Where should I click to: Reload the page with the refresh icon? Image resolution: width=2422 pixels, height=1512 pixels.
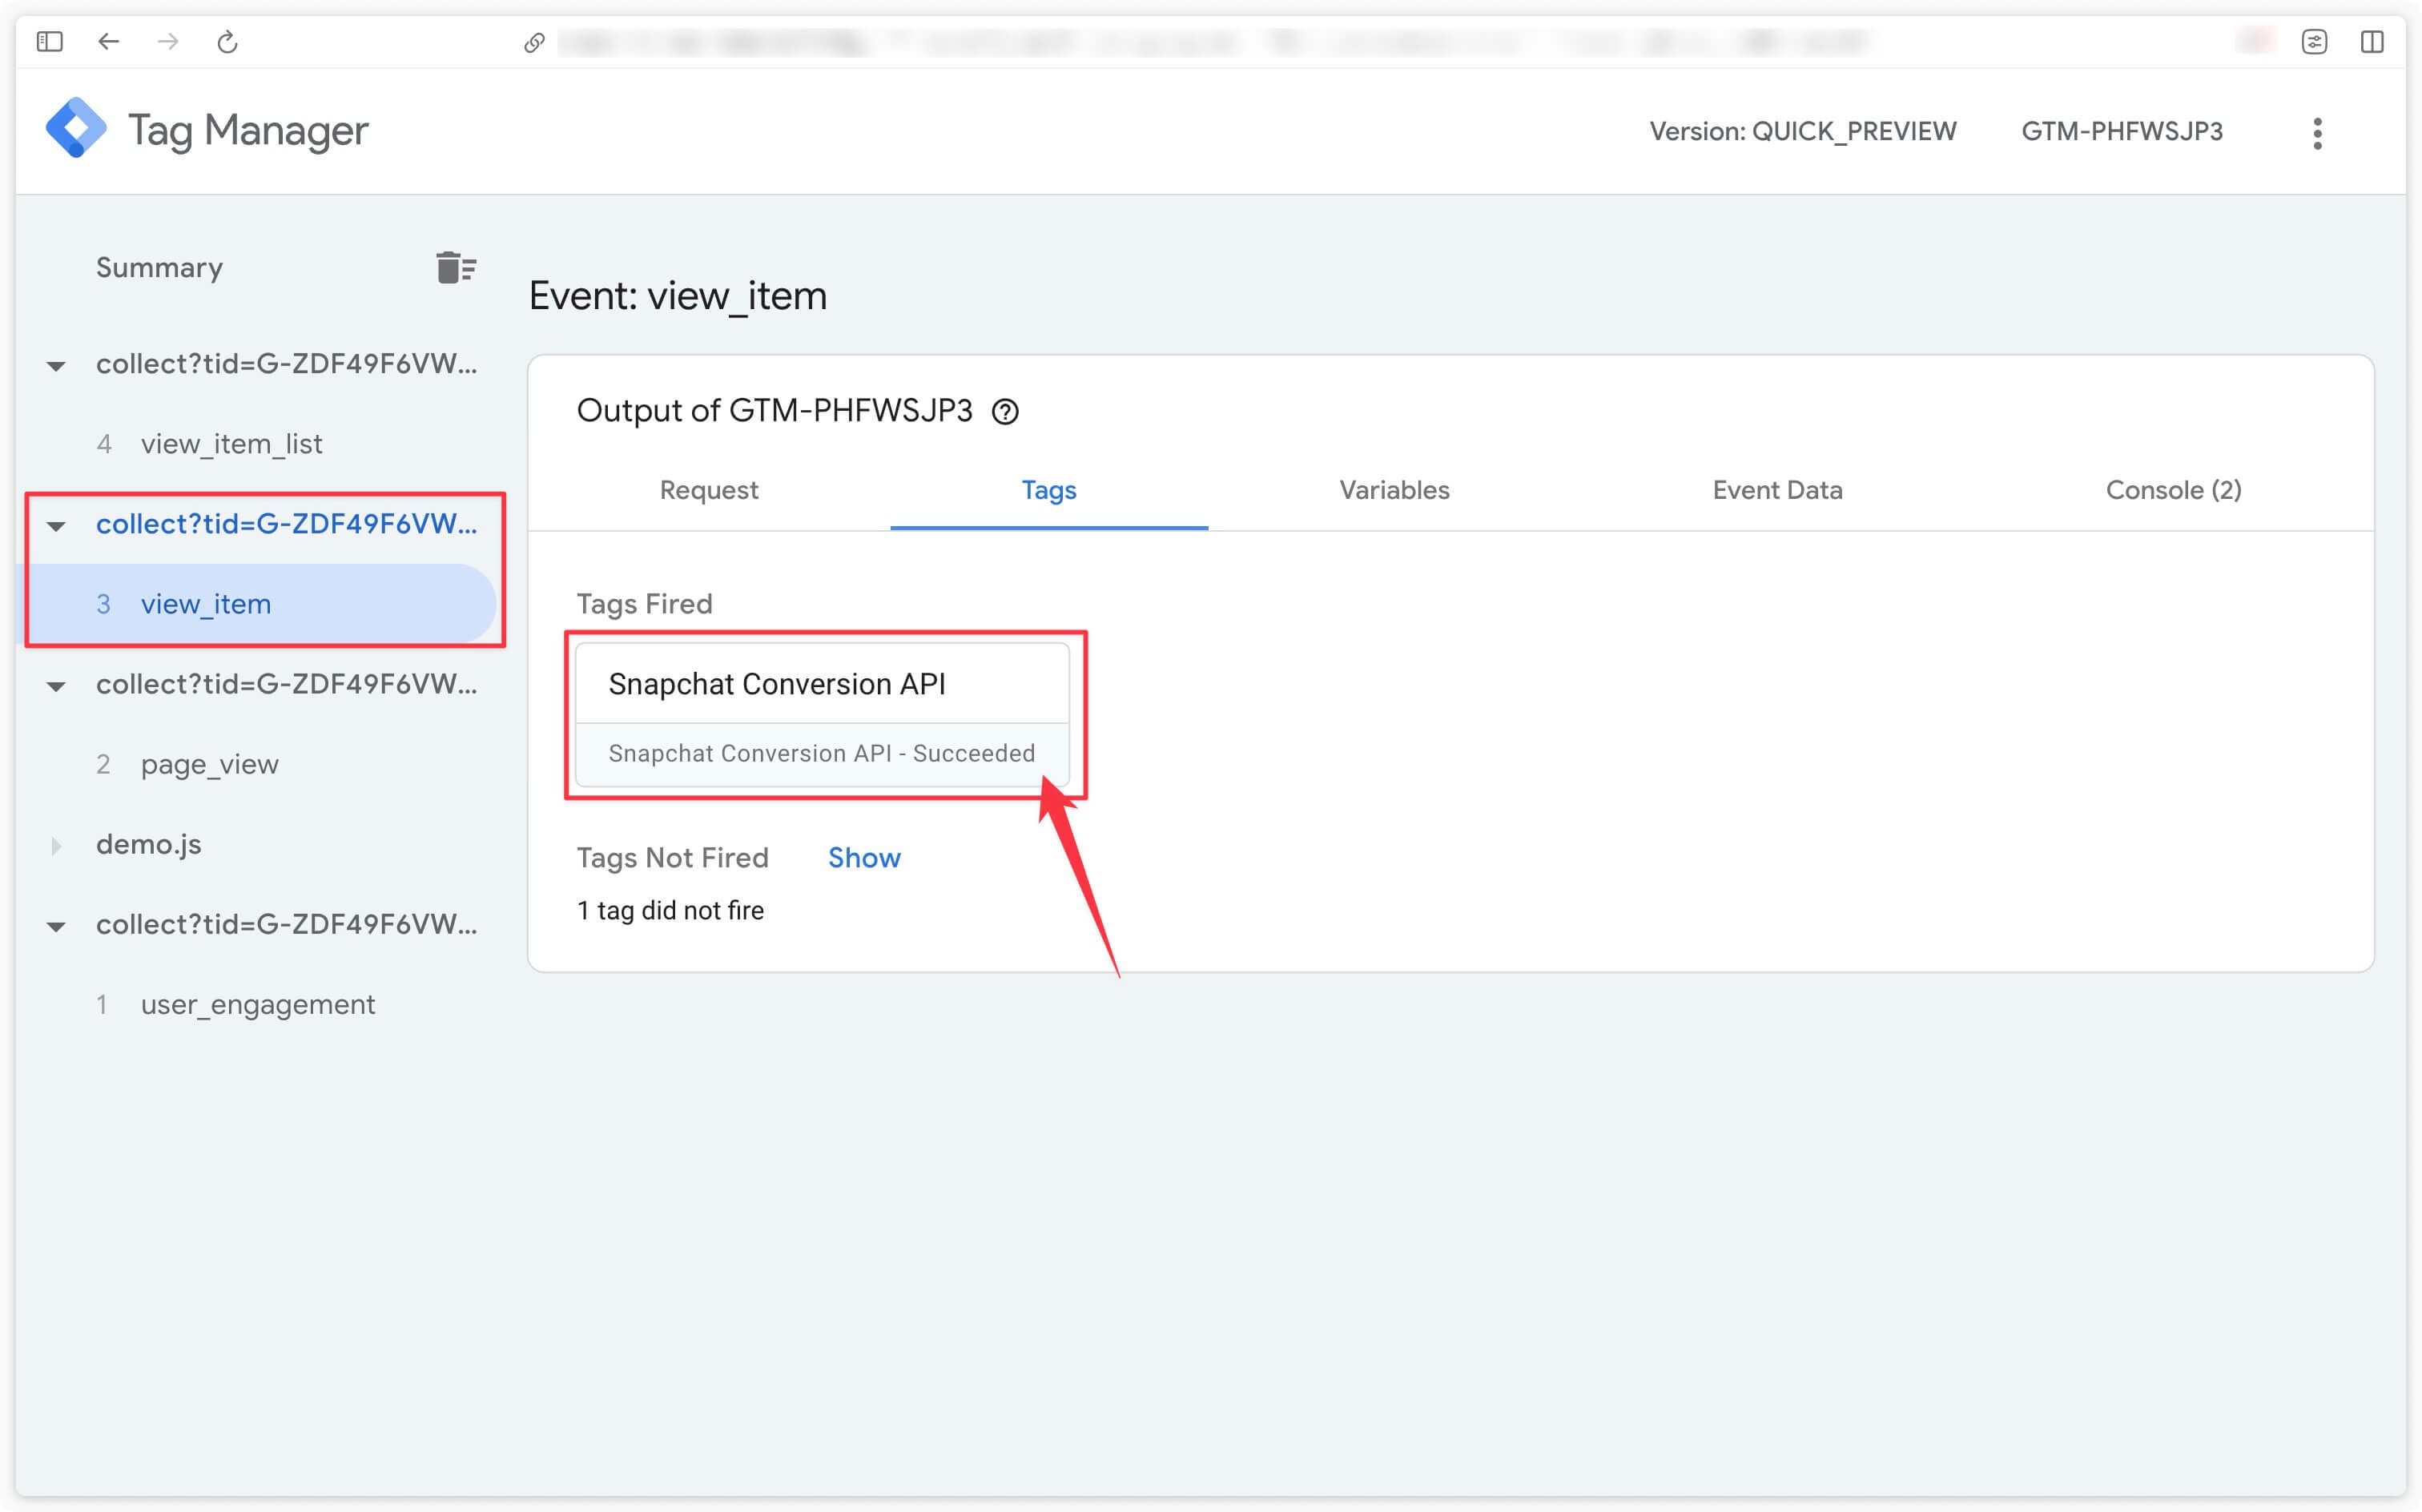(228, 42)
